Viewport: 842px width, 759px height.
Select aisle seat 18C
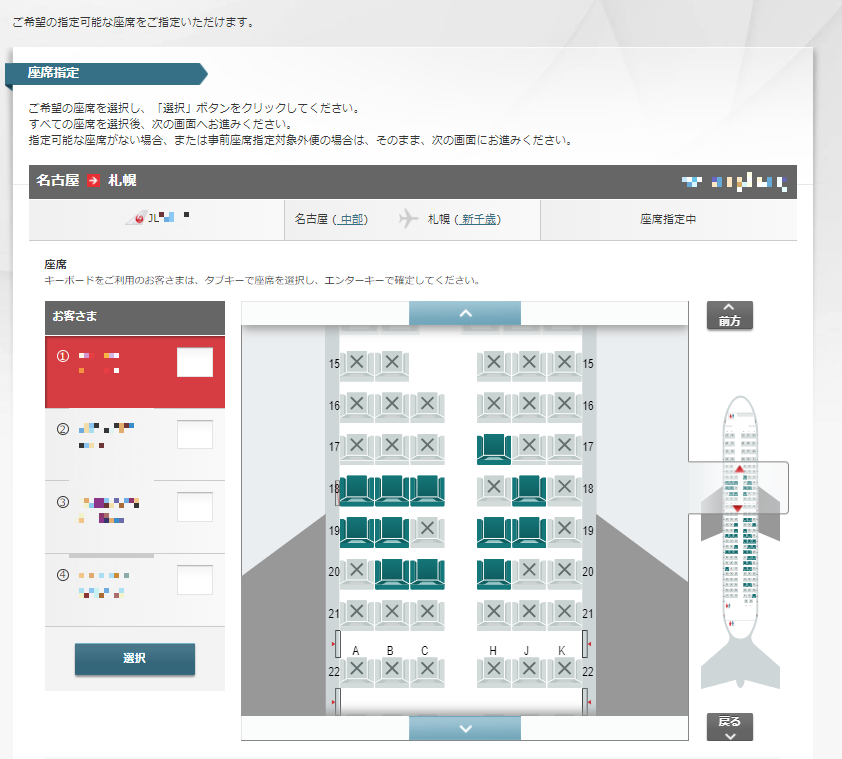[x=427, y=490]
